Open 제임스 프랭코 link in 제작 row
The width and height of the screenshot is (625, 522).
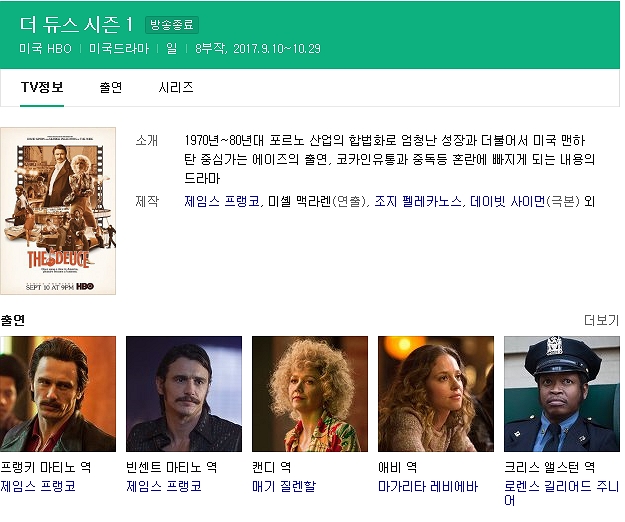(222, 201)
